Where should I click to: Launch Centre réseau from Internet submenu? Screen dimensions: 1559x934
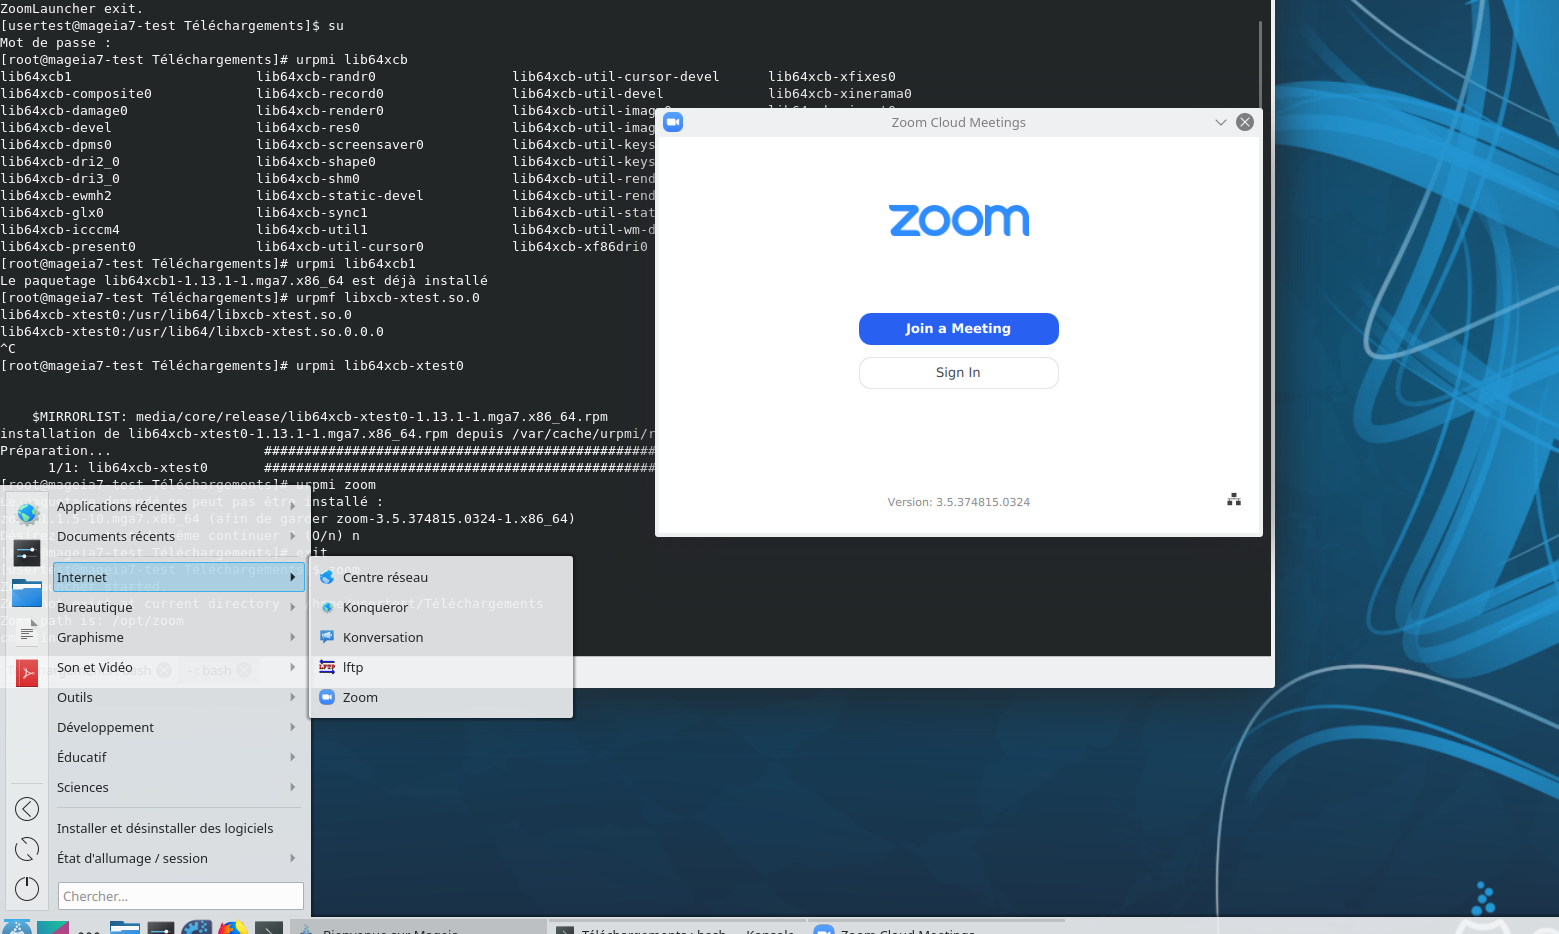click(x=441, y=577)
